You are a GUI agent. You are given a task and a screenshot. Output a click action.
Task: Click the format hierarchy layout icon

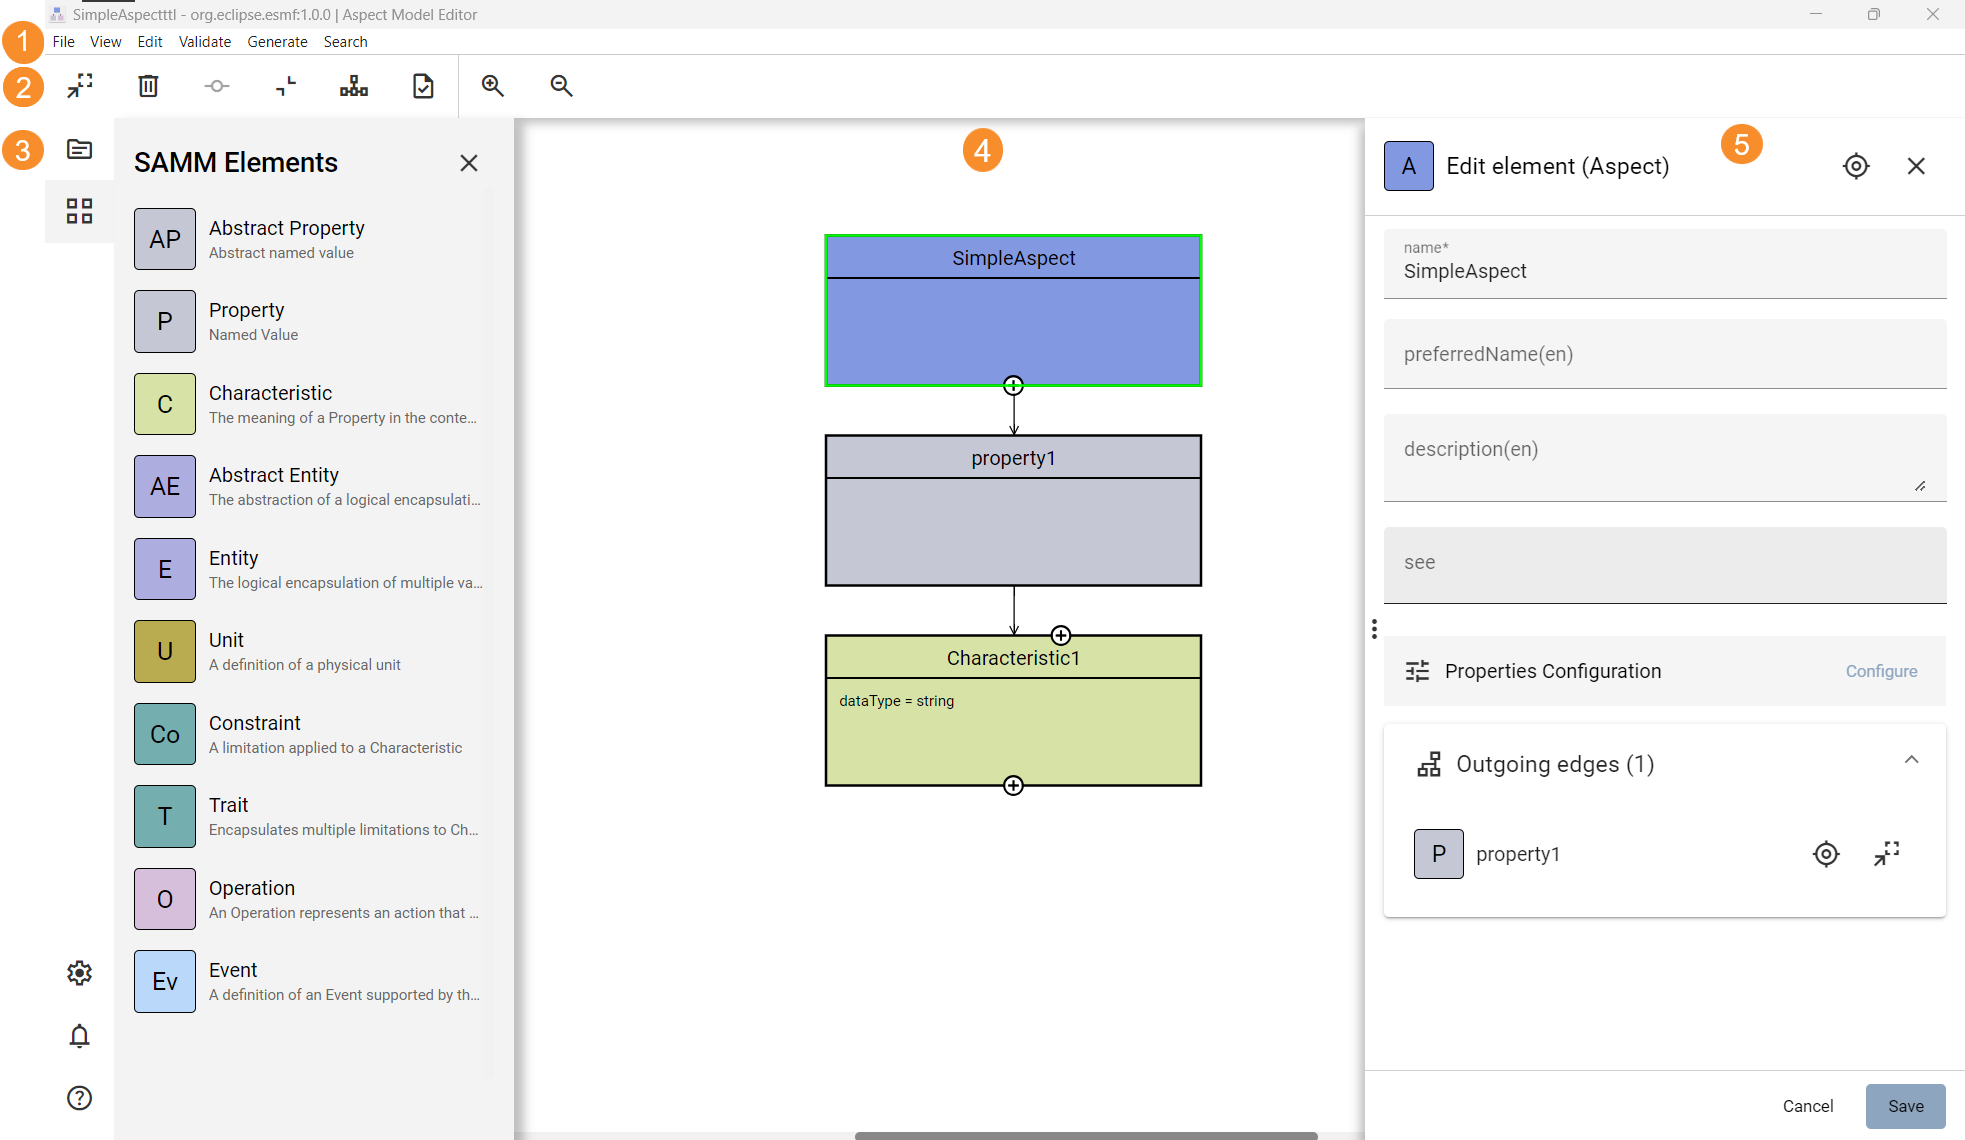click(x=354, y=86)
